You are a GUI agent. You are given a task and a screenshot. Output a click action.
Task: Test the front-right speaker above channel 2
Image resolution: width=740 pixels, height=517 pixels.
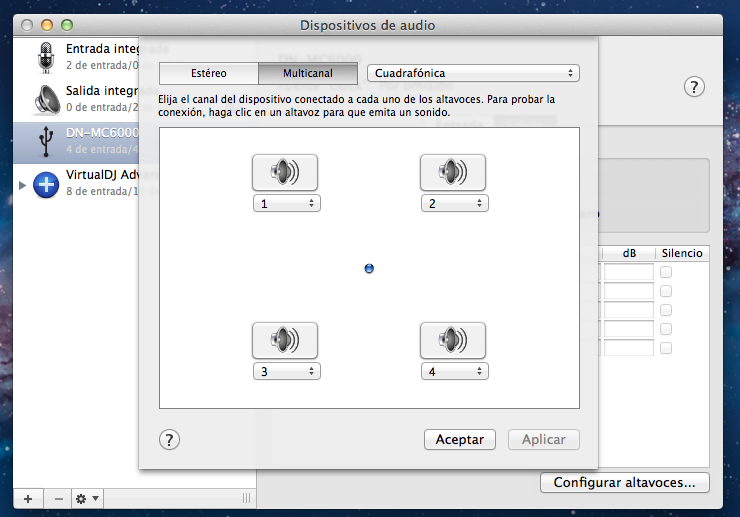[x=453, y=172]
